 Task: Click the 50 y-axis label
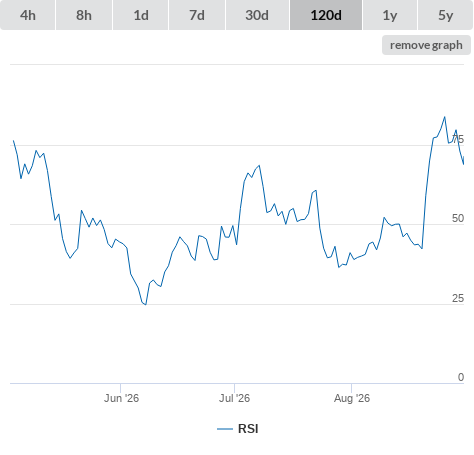tap(458, 218)
